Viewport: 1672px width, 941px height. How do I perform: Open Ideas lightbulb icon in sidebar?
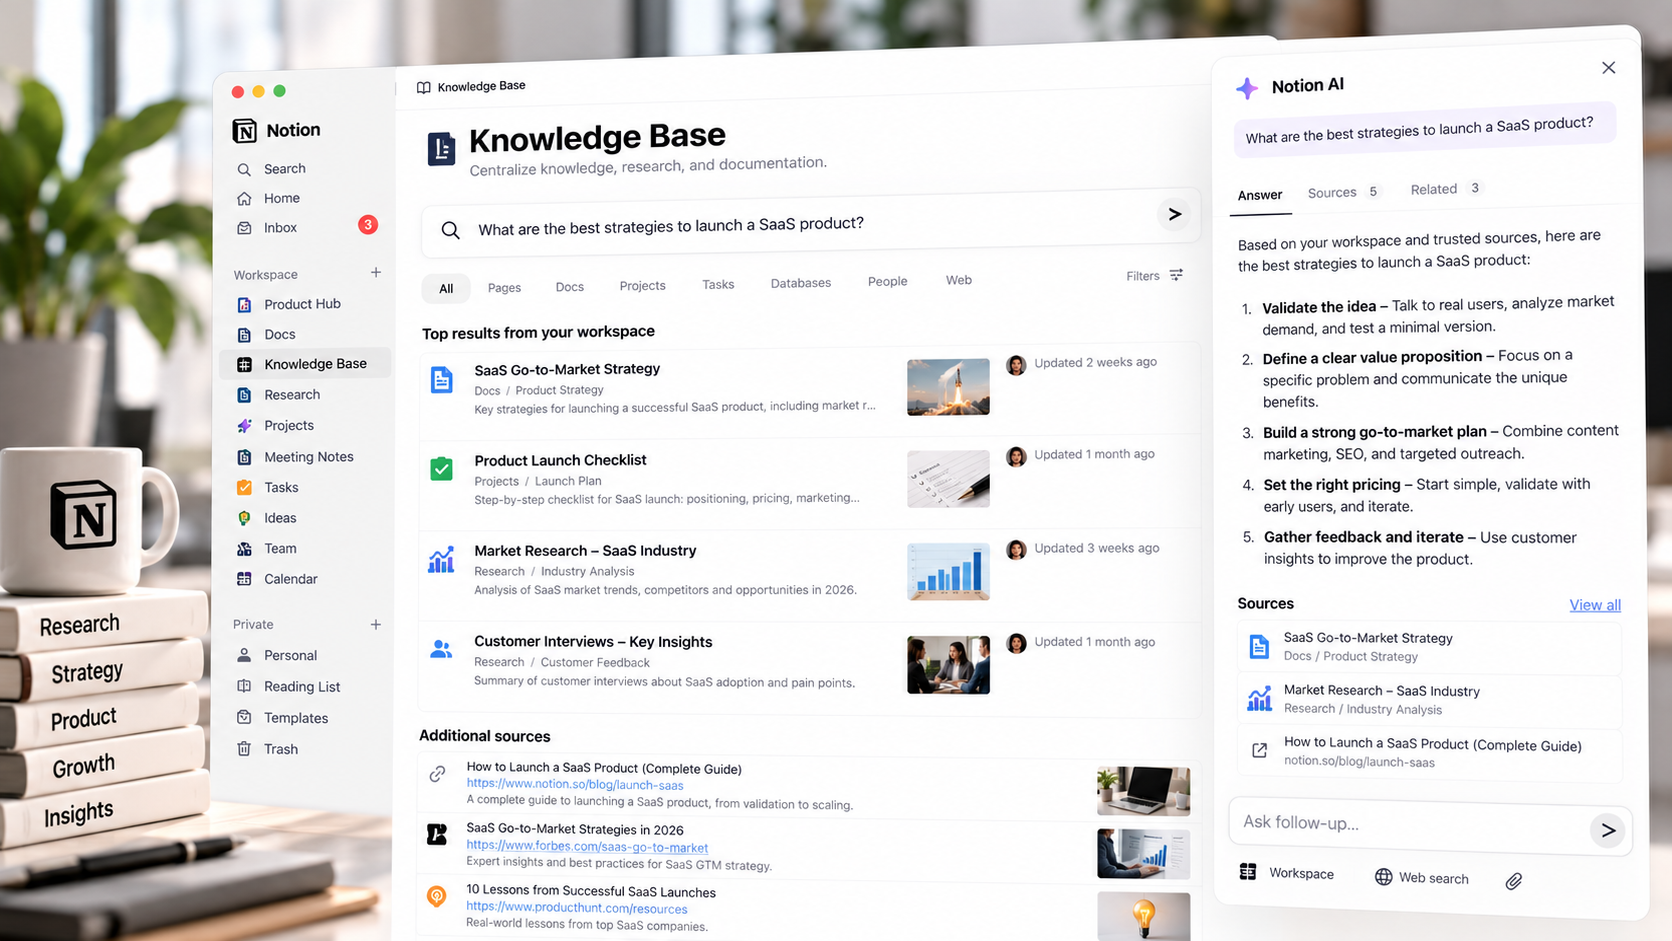[x=244, y=518]
